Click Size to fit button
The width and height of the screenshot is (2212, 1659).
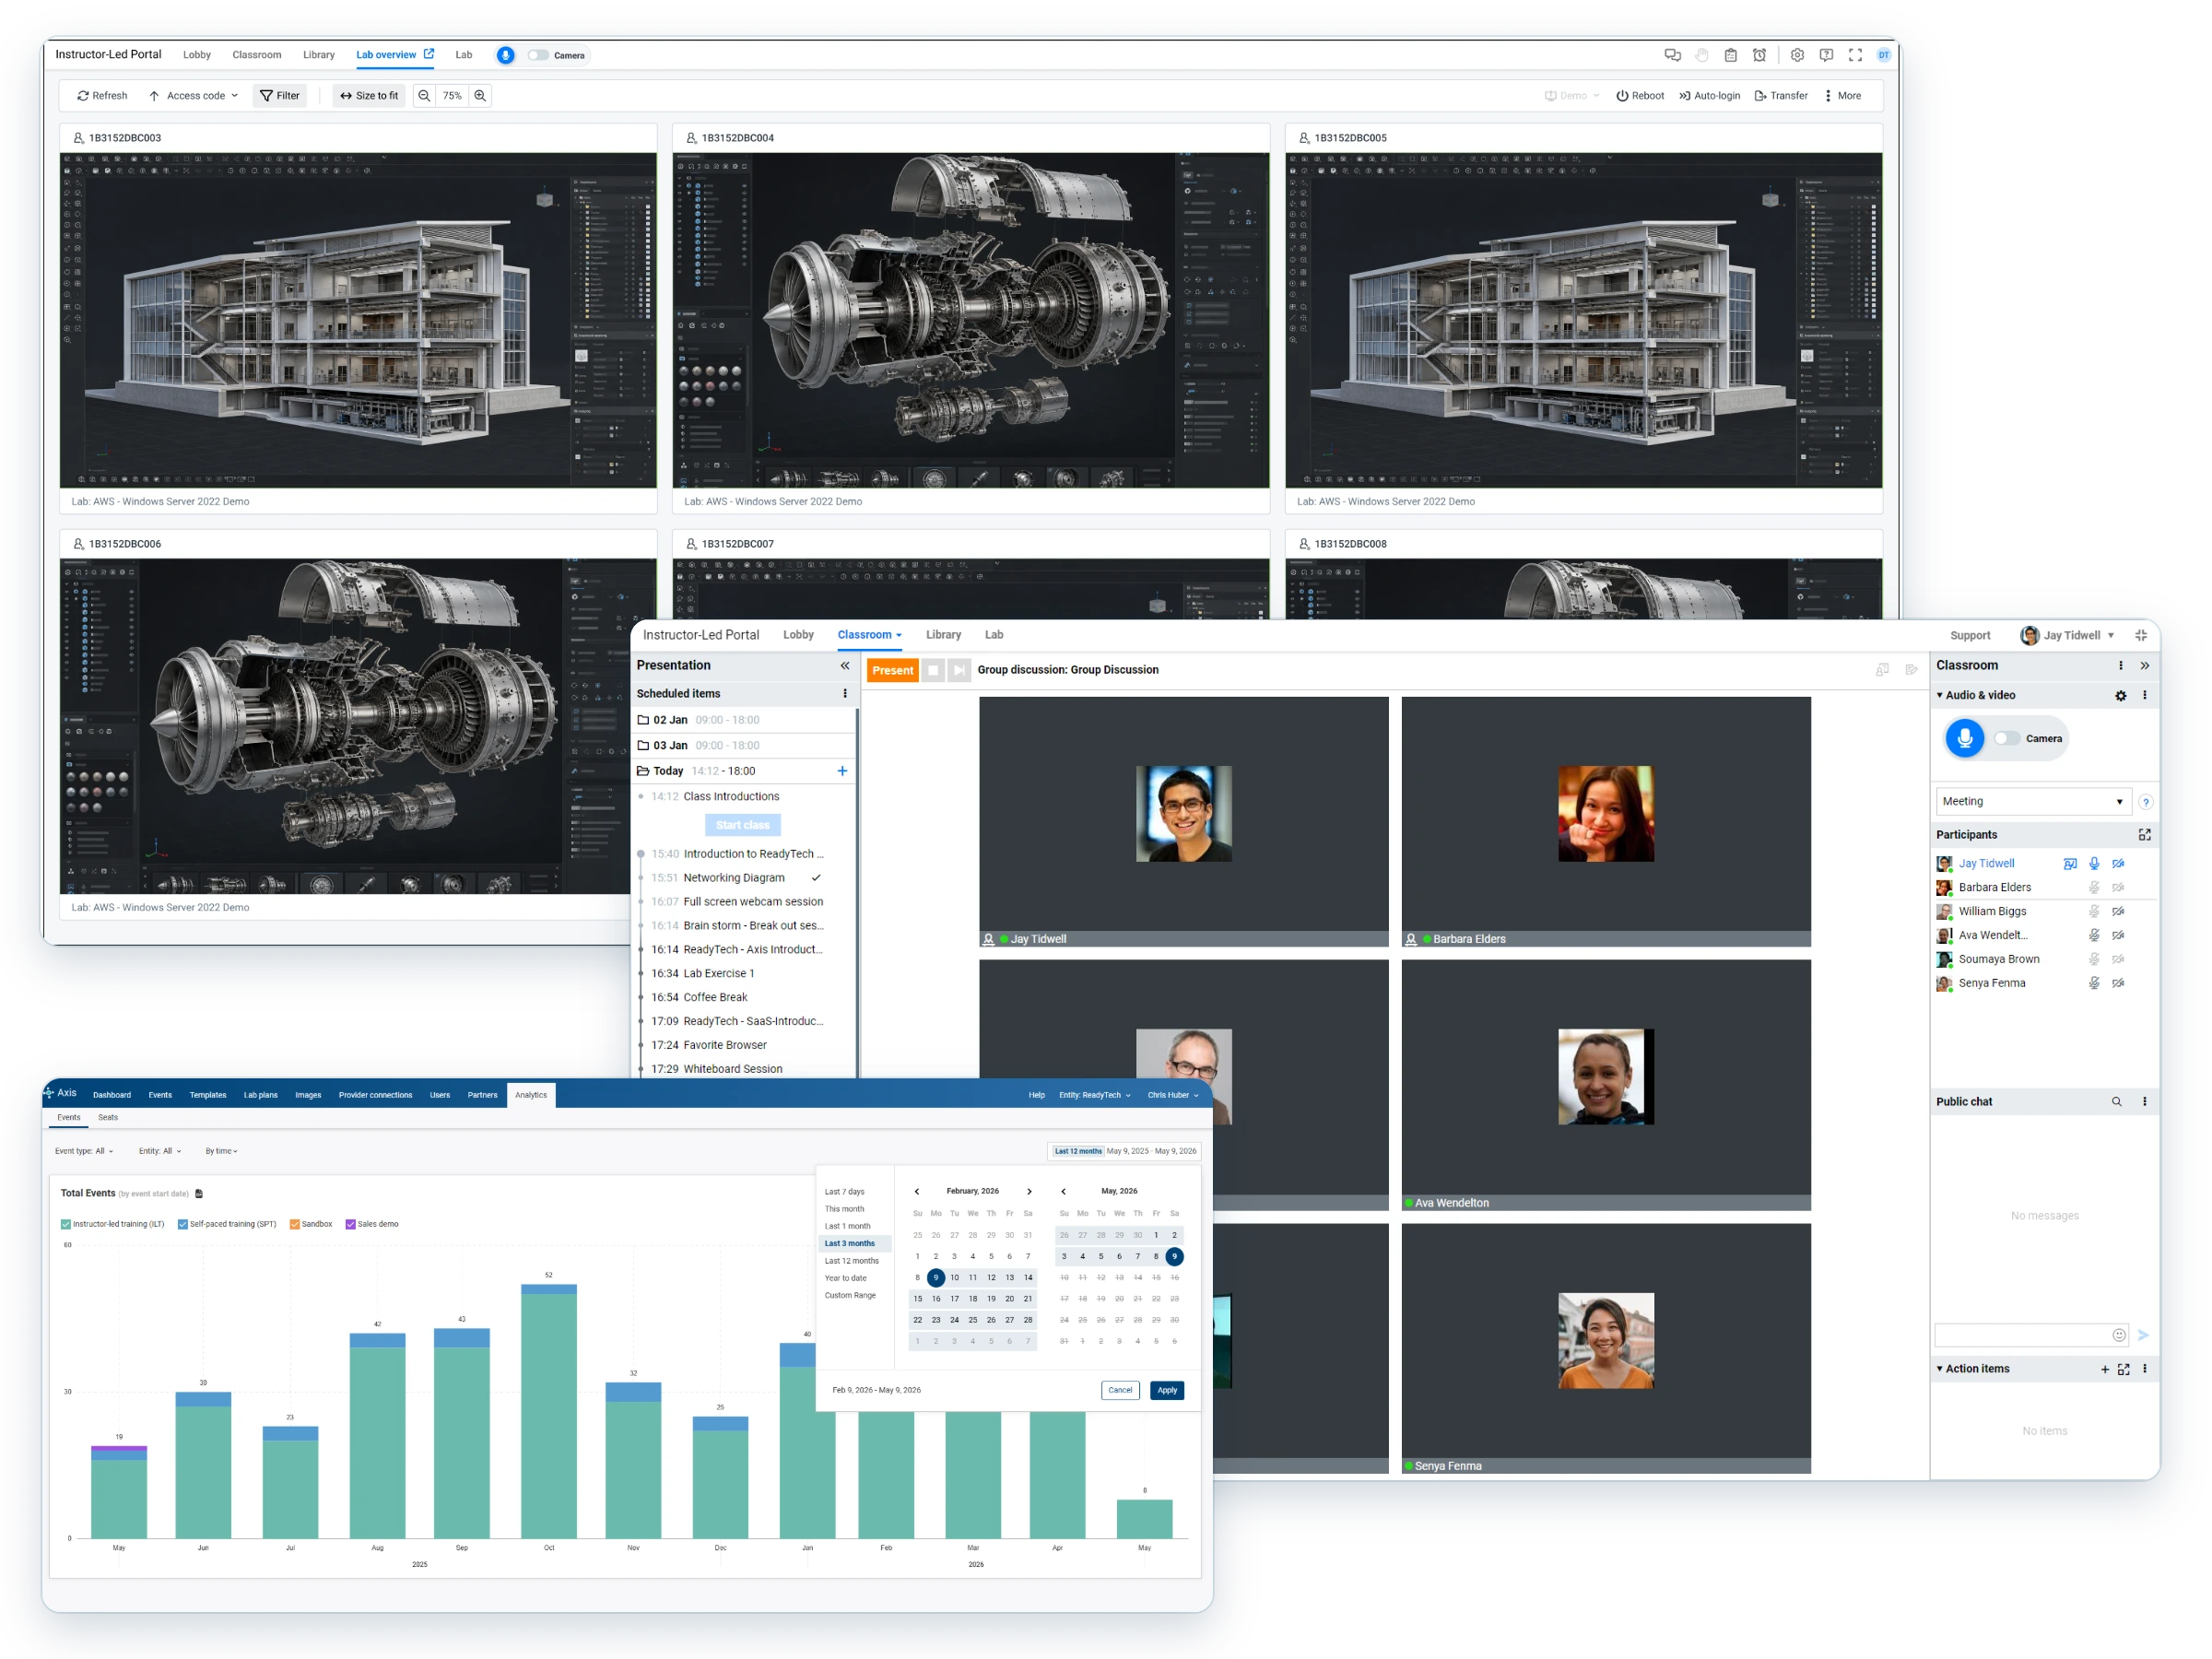(369, 96)
